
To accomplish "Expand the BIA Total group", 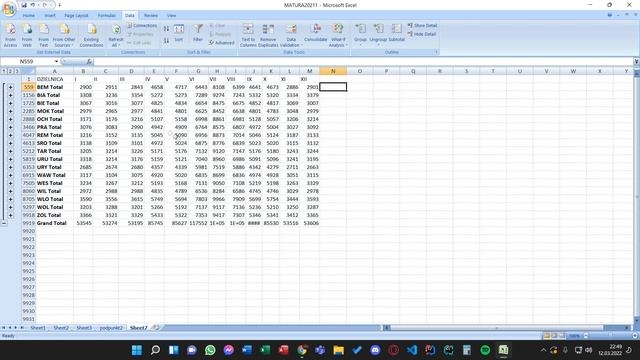I will click(x=10, y=95).
